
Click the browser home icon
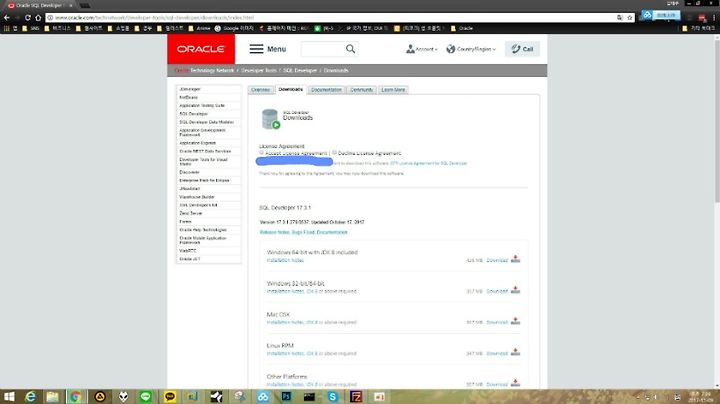38,17
